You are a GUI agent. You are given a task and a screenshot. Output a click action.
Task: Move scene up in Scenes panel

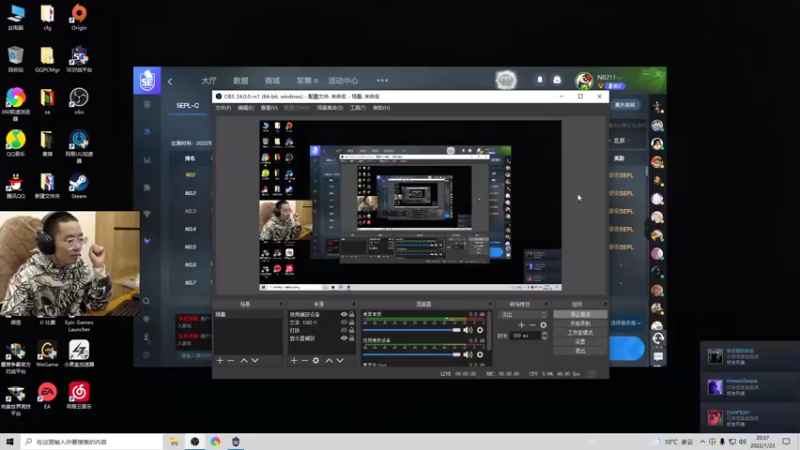pyautogui.click(x=244, y=361)
